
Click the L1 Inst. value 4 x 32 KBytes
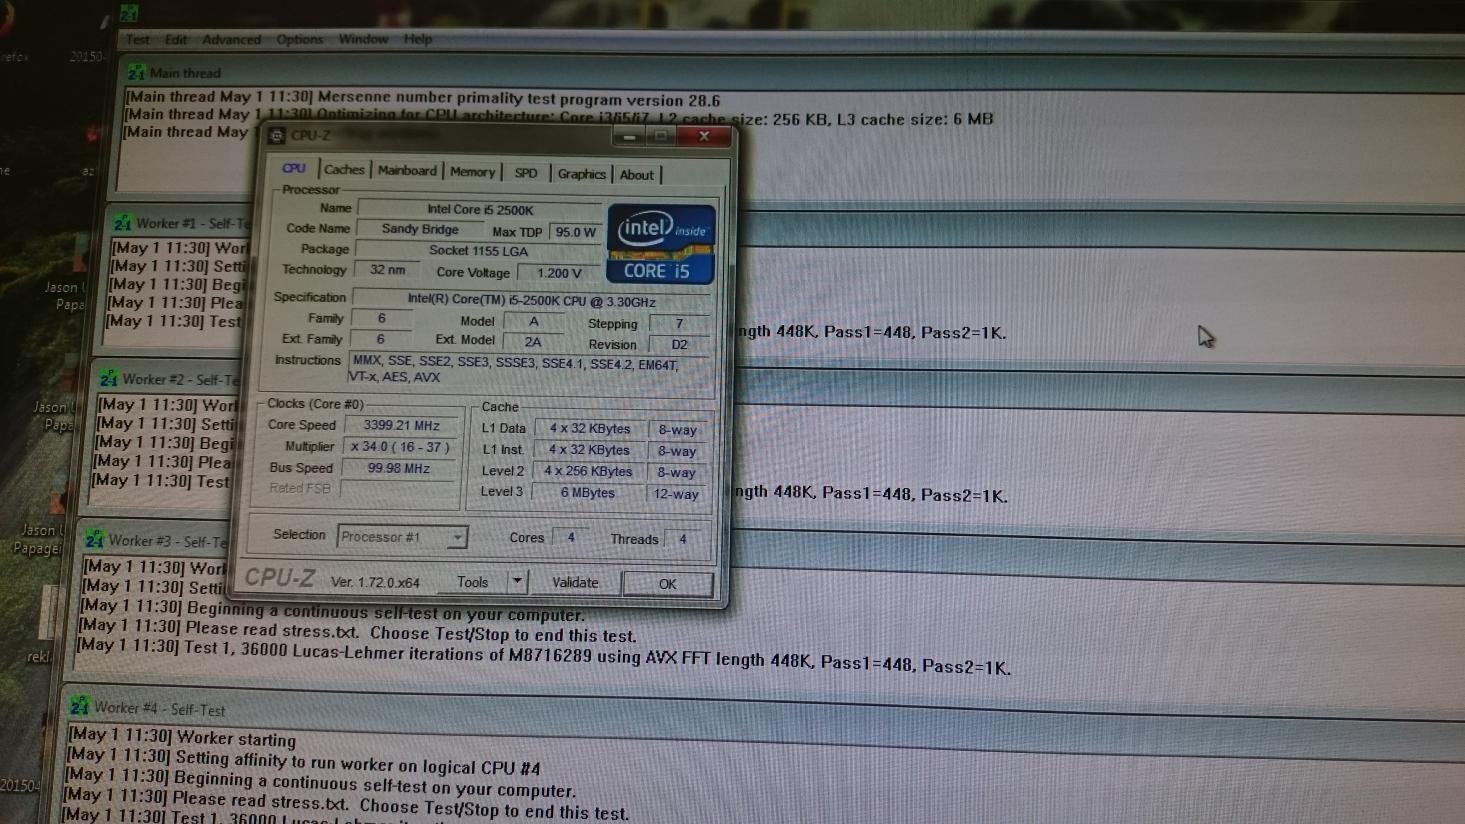coord(589,450)
